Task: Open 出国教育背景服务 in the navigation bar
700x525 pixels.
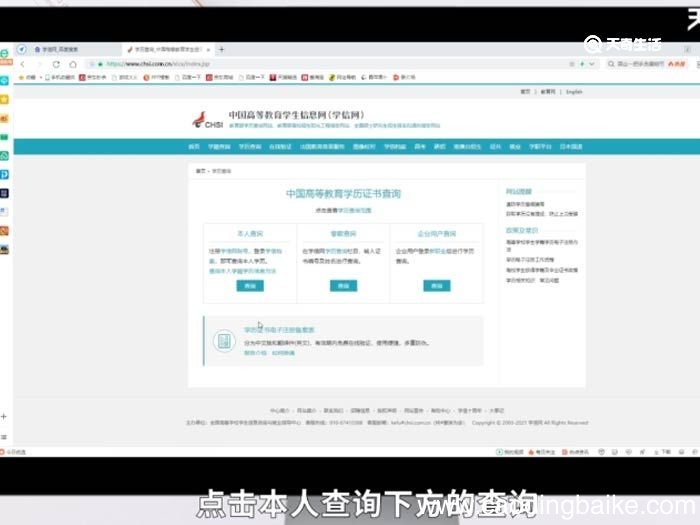Action: point(322,147)
